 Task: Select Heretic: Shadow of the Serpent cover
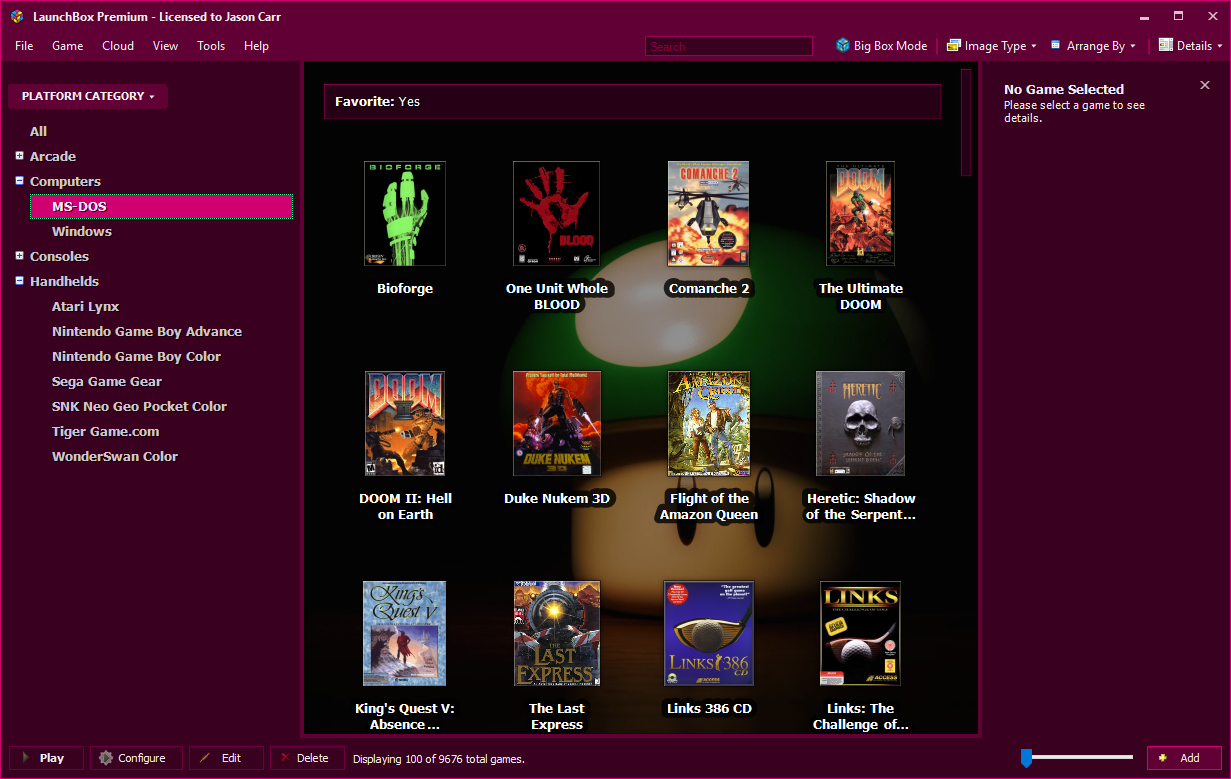861,424
